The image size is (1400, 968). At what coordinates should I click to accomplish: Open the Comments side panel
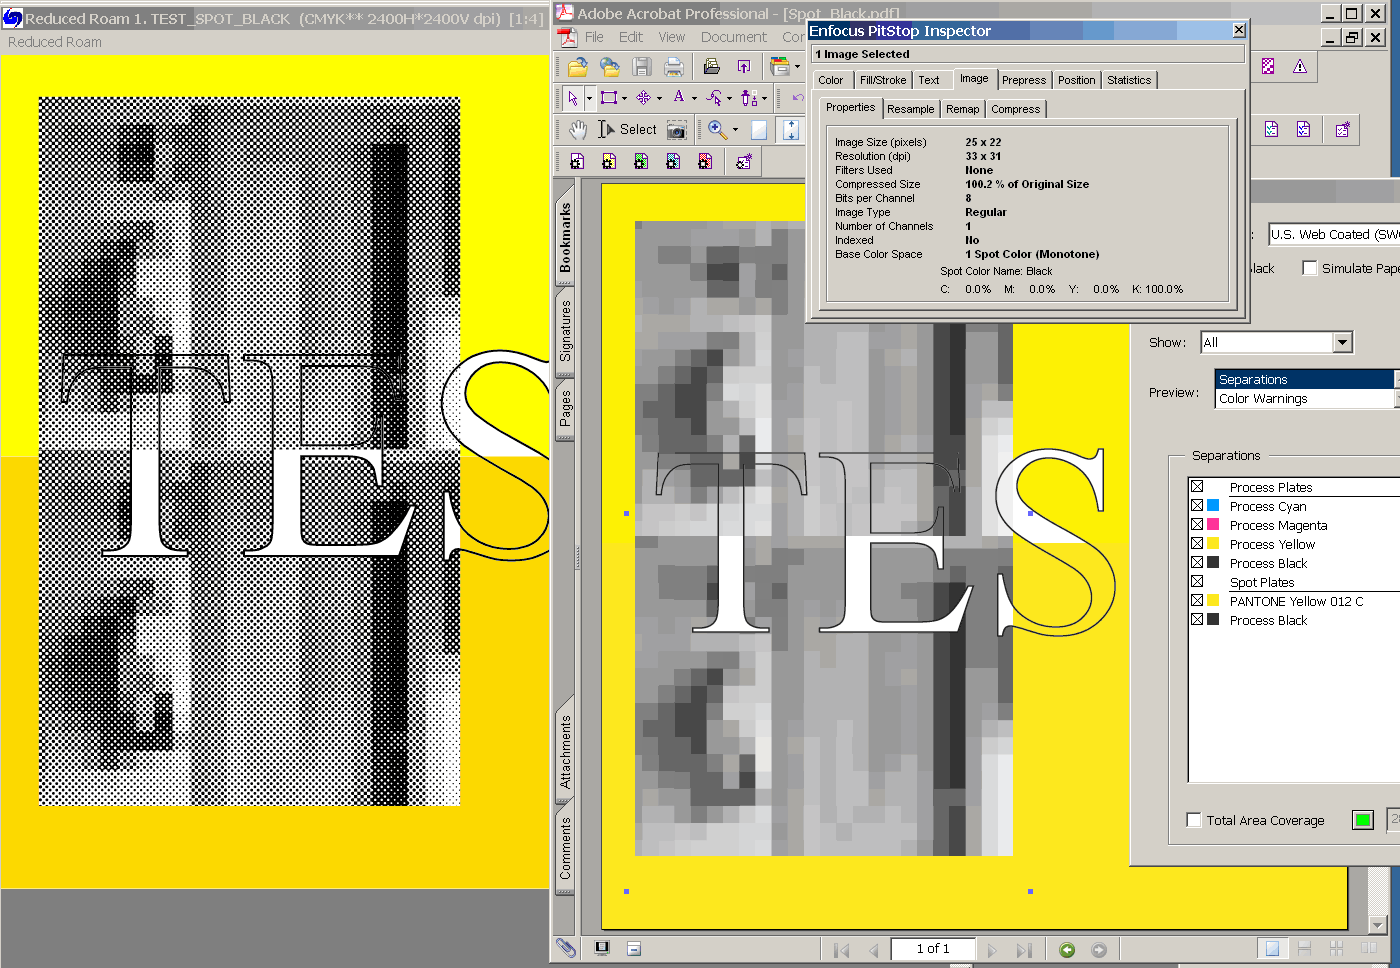click(565, 848)
